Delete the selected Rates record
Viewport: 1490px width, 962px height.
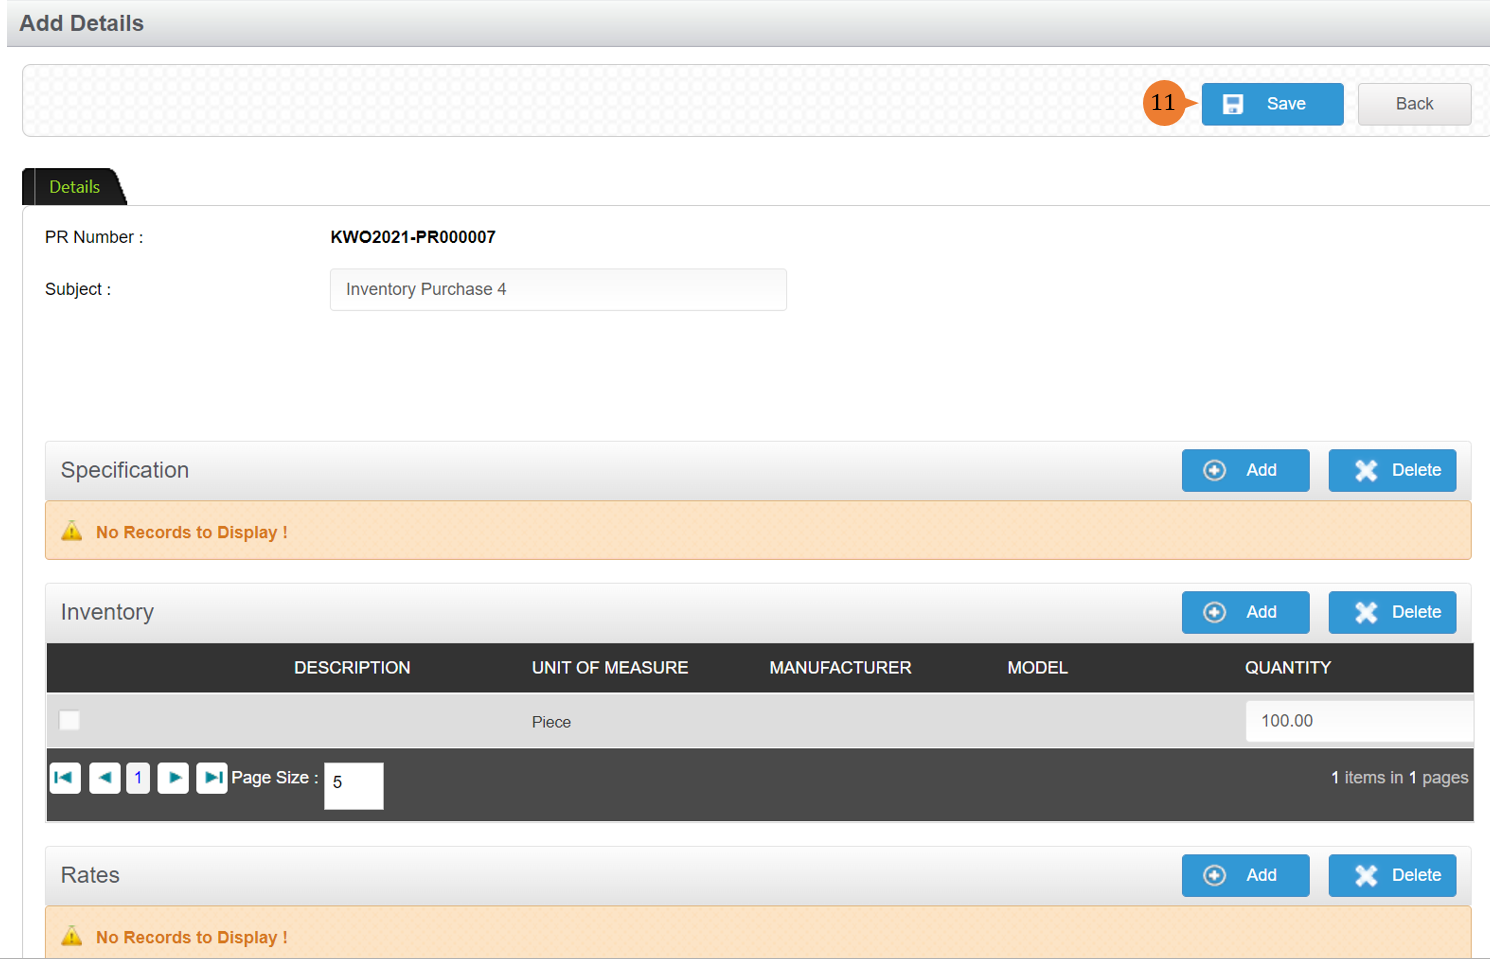coord(1392,875)
